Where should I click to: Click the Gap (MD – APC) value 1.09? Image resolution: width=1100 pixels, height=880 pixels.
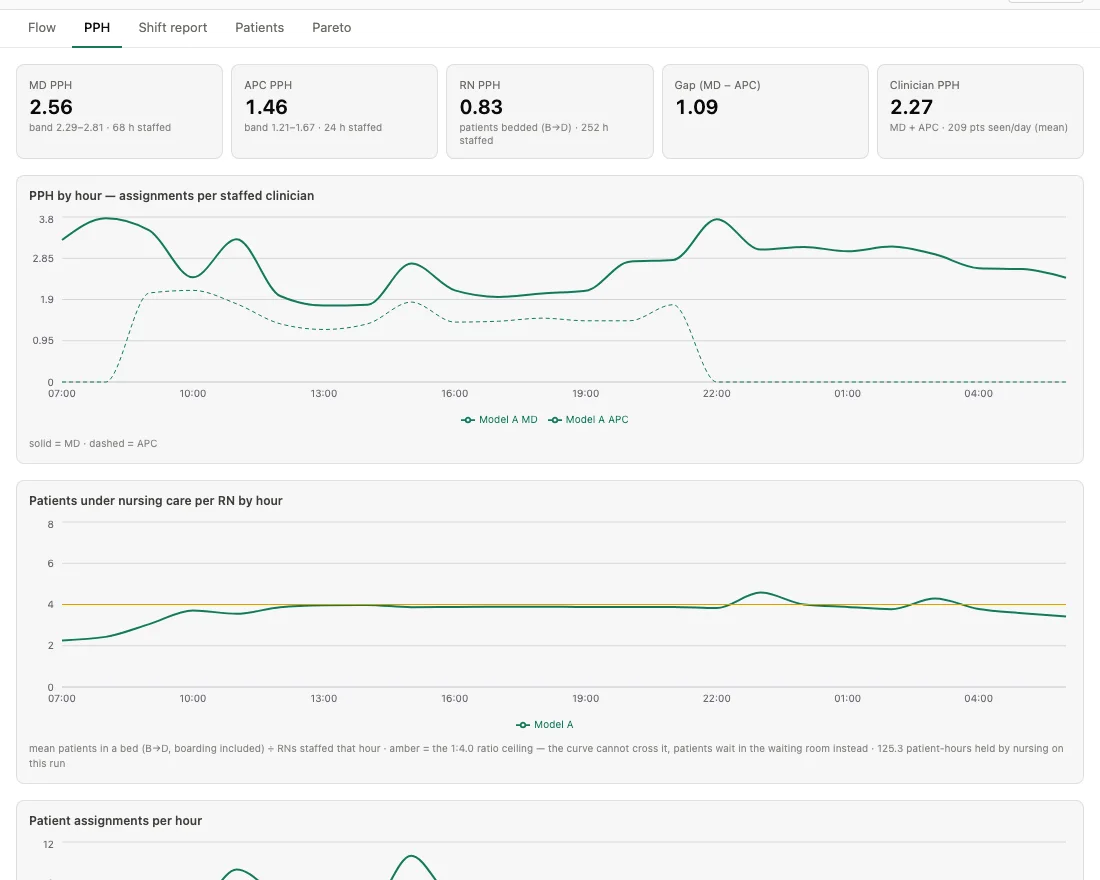(x=697, y=107)
